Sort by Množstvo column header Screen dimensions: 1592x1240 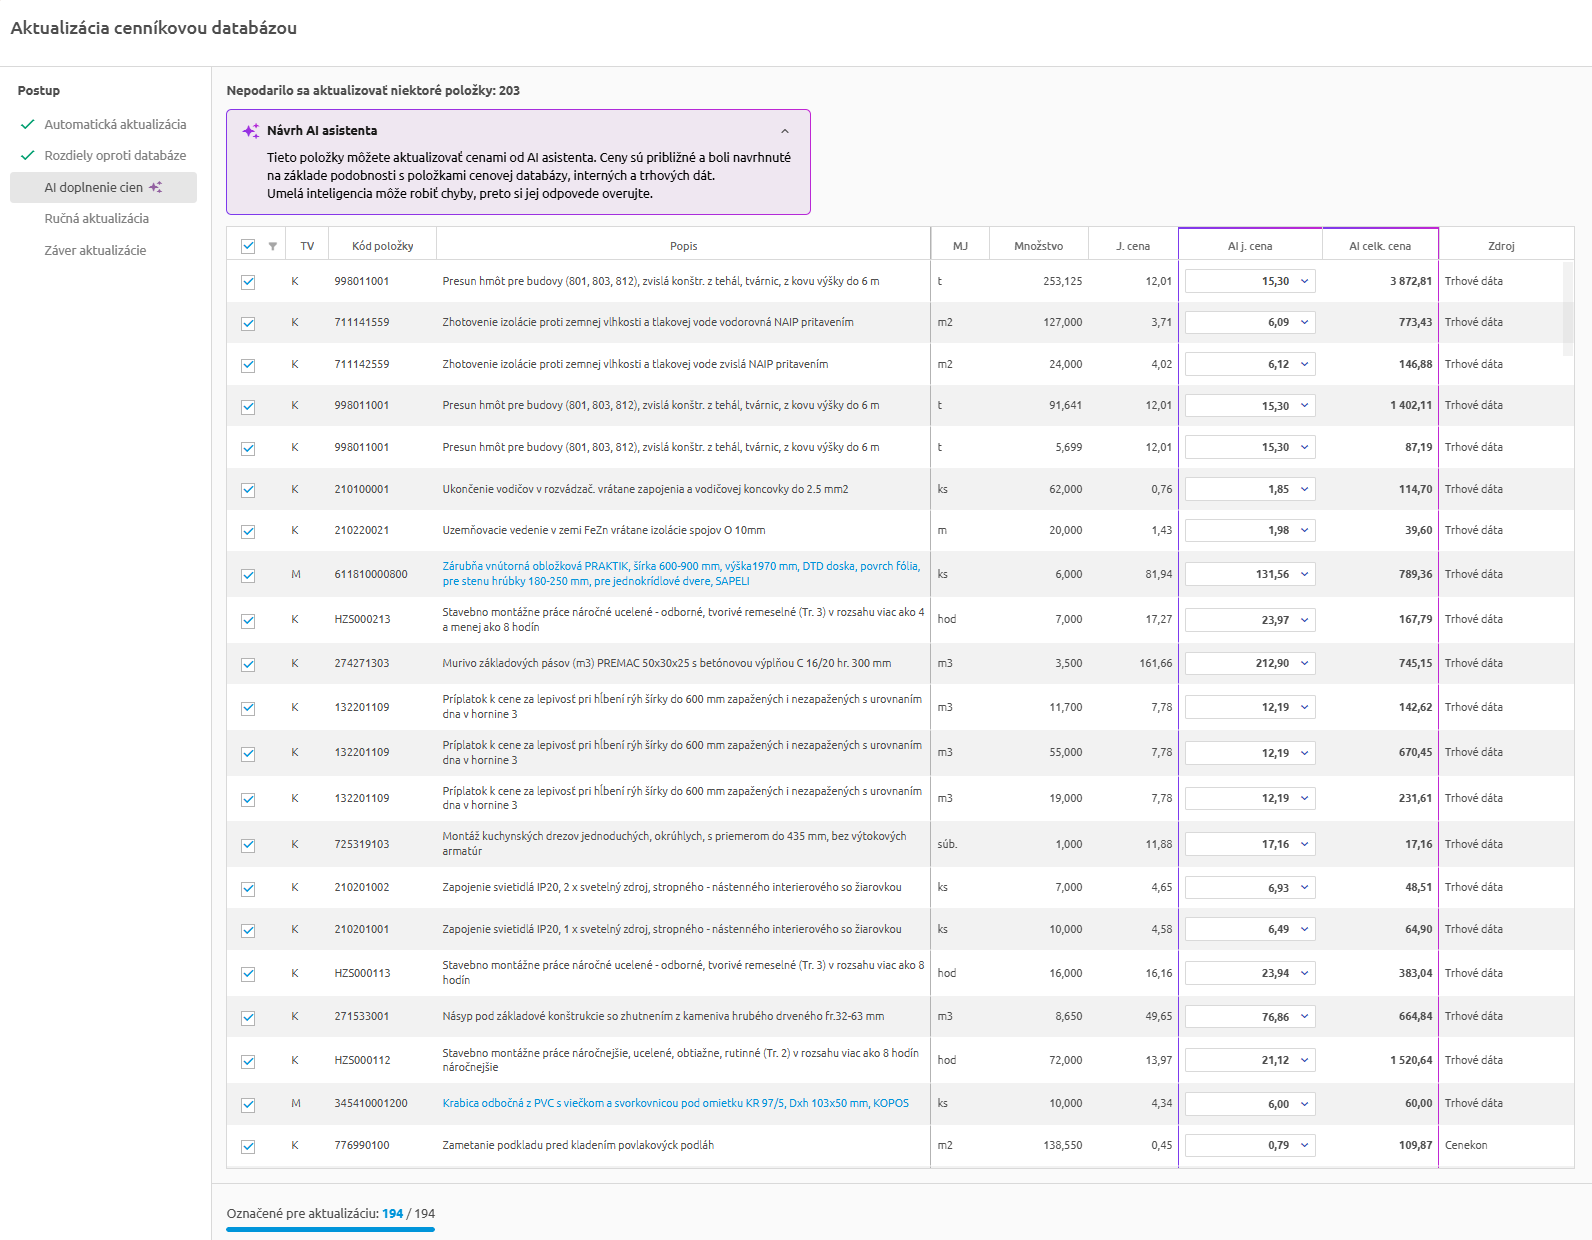pyautogui.click(x=1038, y=246)
